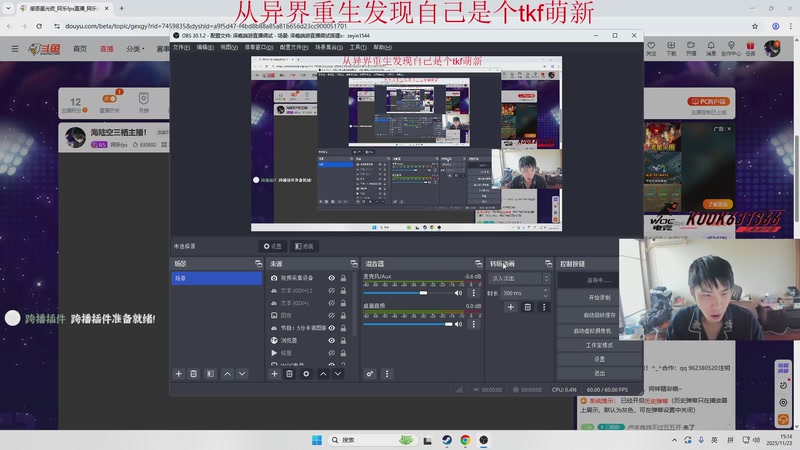The width and height of the screenshot is (800, 450).
Task: Open source 设置 button below preview
Action: 272,246
